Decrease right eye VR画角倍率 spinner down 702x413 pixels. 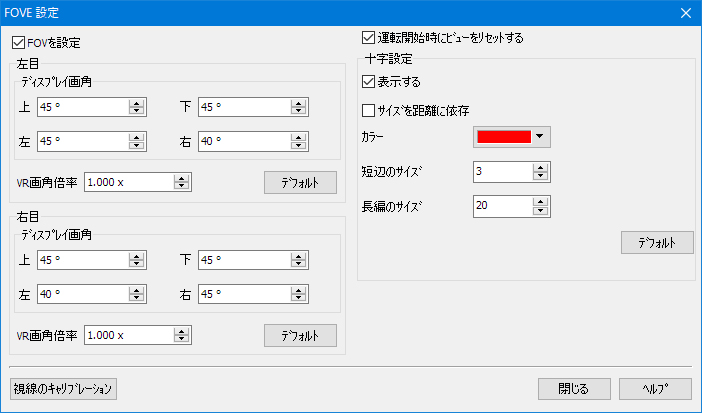pos(181,339)
